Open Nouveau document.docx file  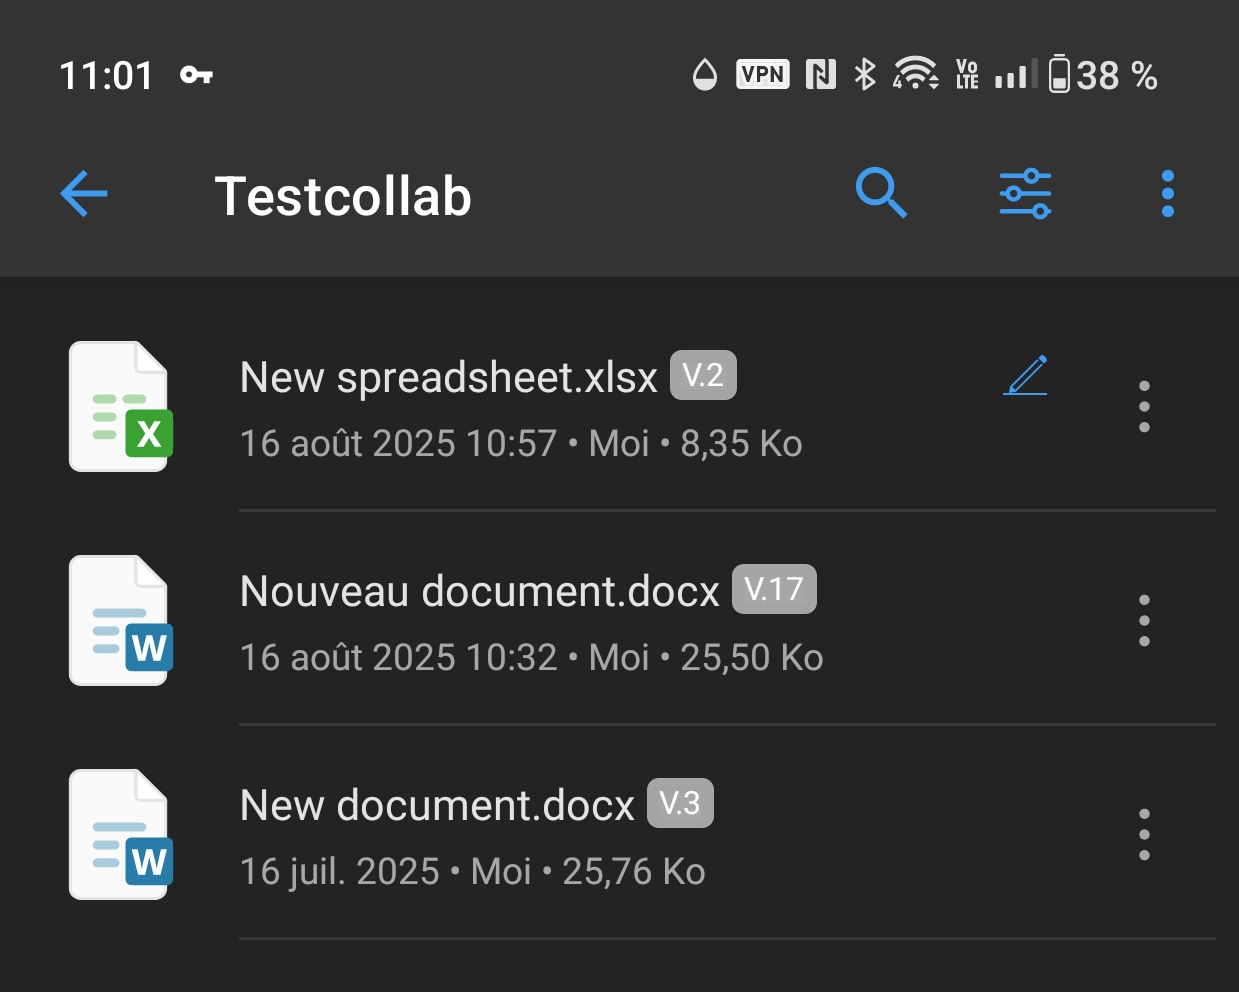pos(480,592)
